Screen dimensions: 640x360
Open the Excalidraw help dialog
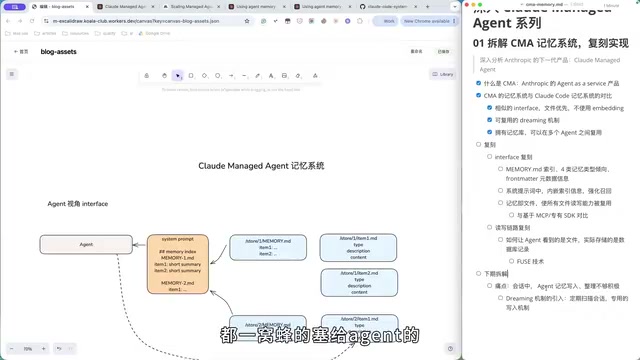pos(450,349)
